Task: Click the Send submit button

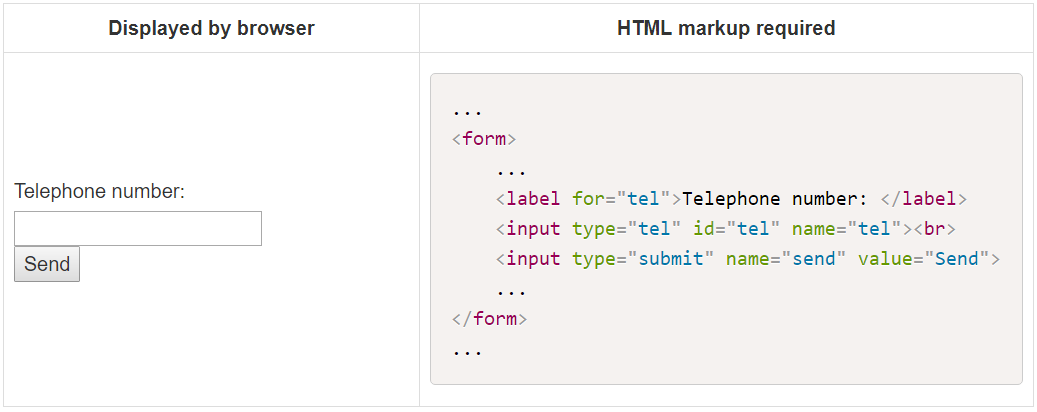Action: click(47, 264)
